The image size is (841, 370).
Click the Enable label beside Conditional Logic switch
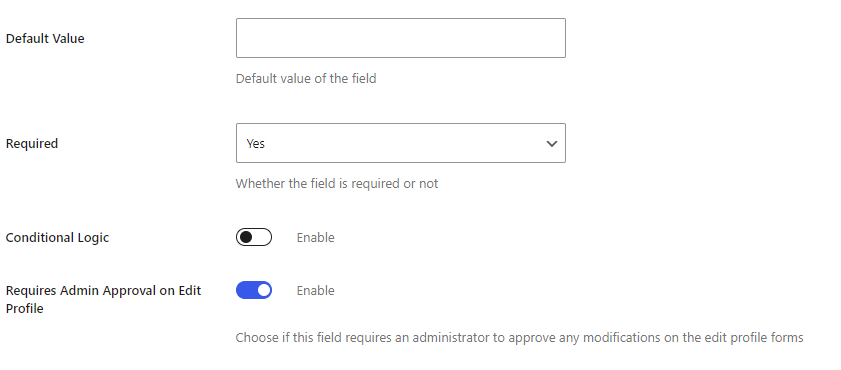(315, 238)
